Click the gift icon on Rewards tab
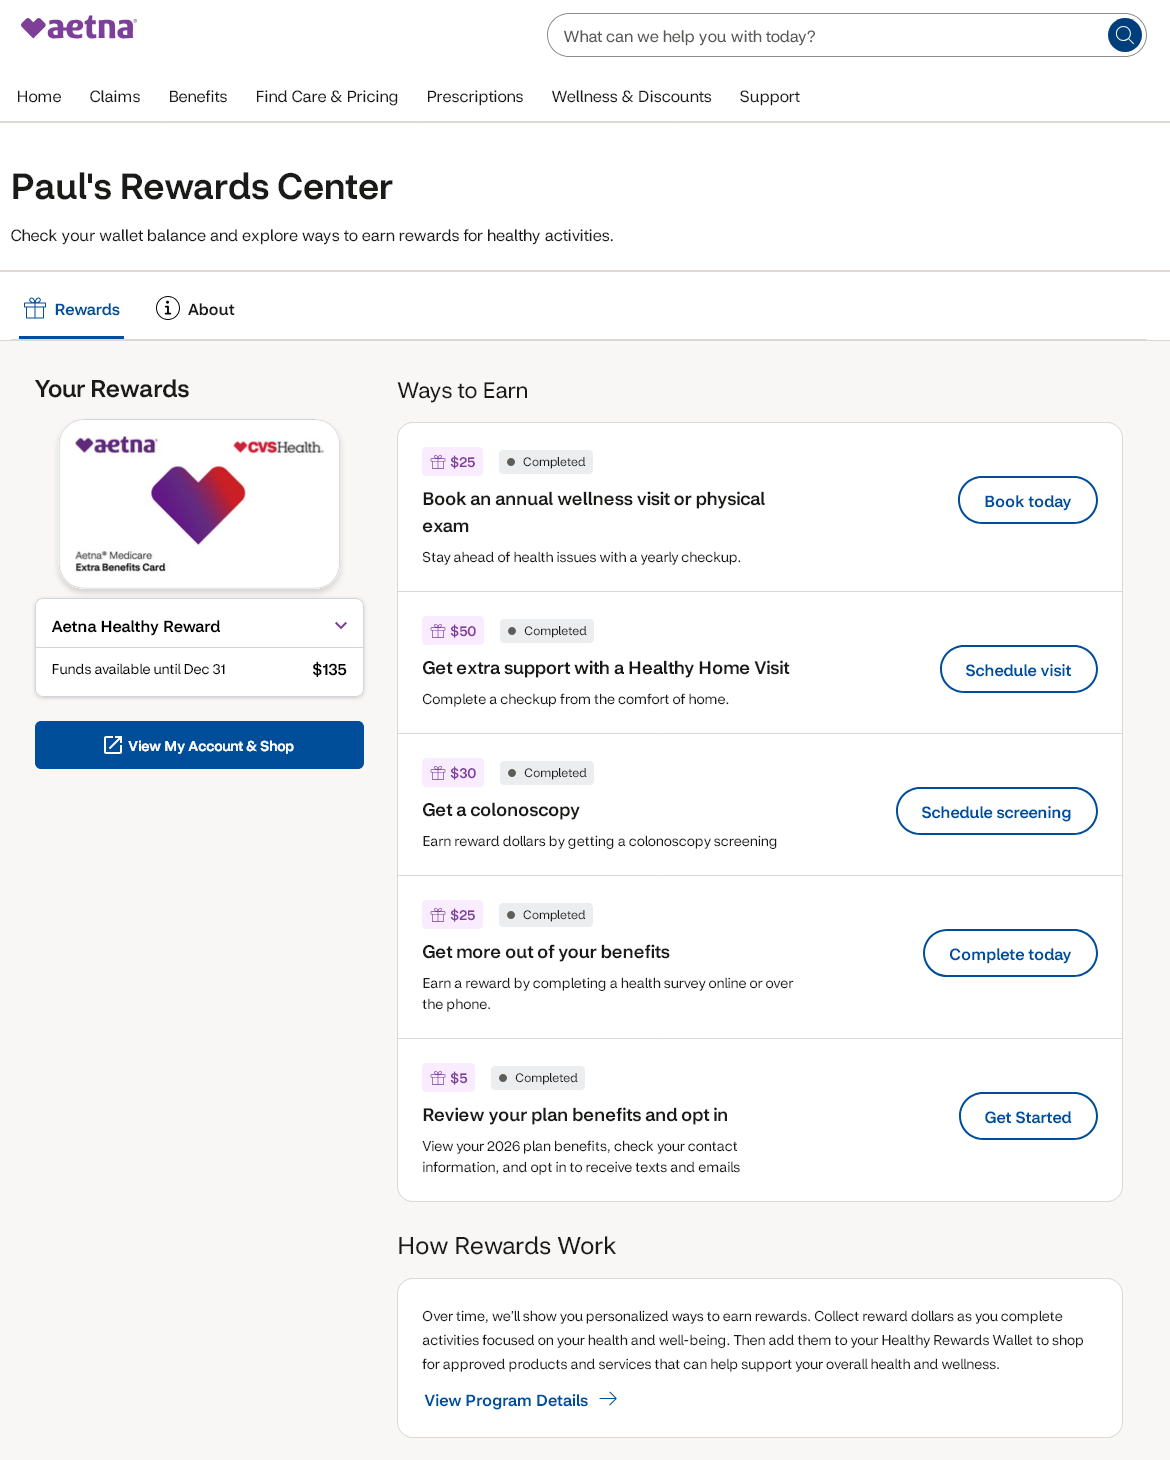Viewport: 1170px width, 1460px height. point(35,308)
